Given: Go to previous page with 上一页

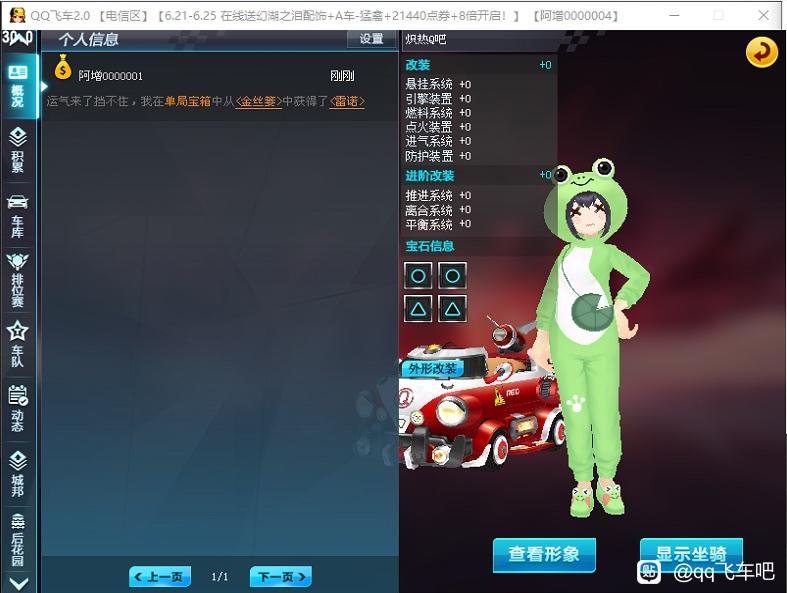Looking at the screenshot, I should pos(160,576).
